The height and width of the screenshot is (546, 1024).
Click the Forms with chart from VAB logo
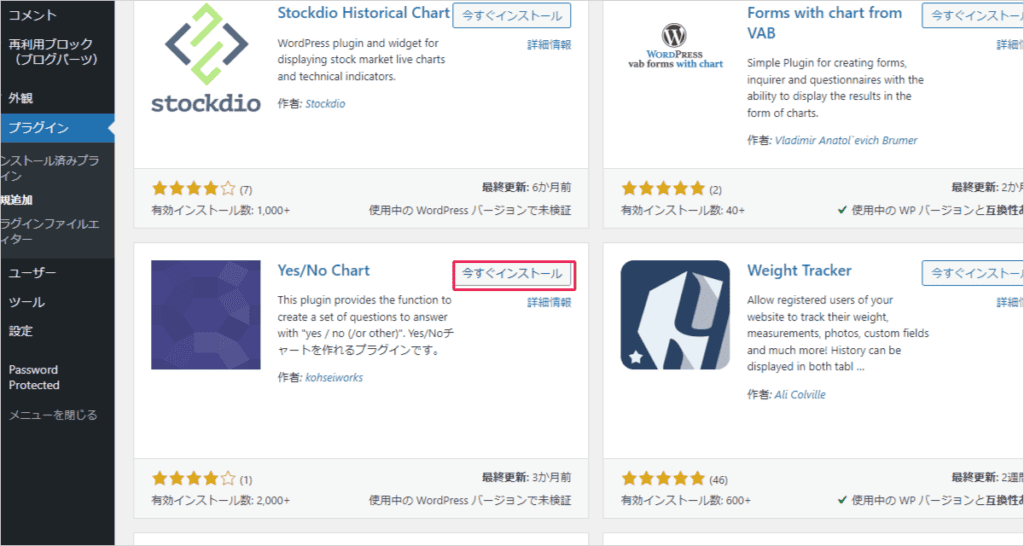pyautogui.click(x=675, y=46)
